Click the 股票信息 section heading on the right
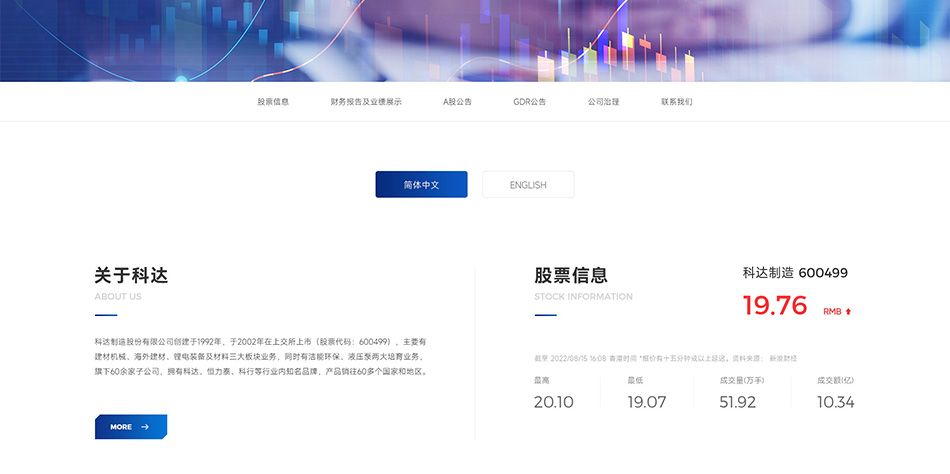Viewport: 950px width, 474px height. (571, 275)
